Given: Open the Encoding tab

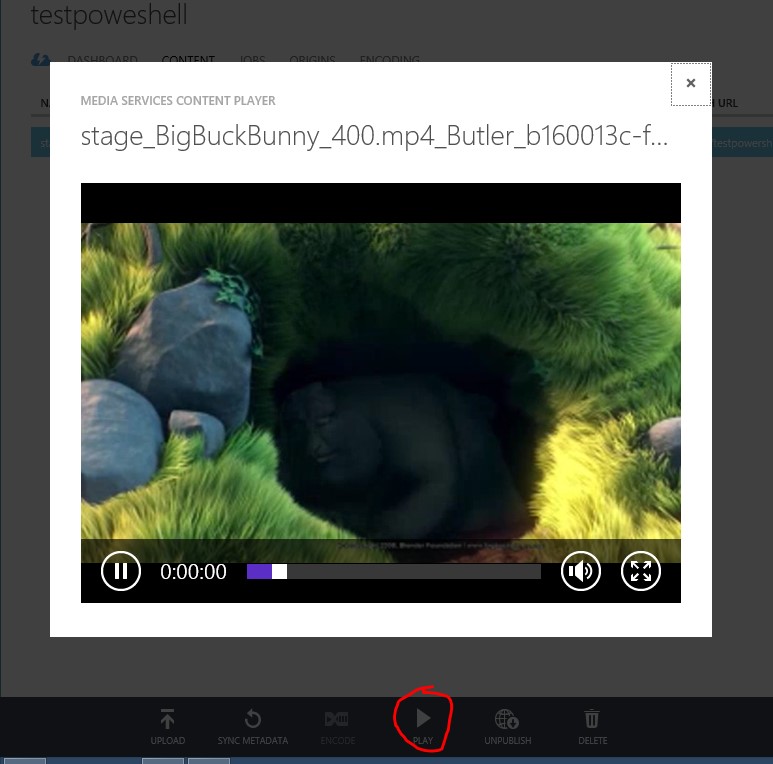Looking at the screenshot, I should pos(389,60).
